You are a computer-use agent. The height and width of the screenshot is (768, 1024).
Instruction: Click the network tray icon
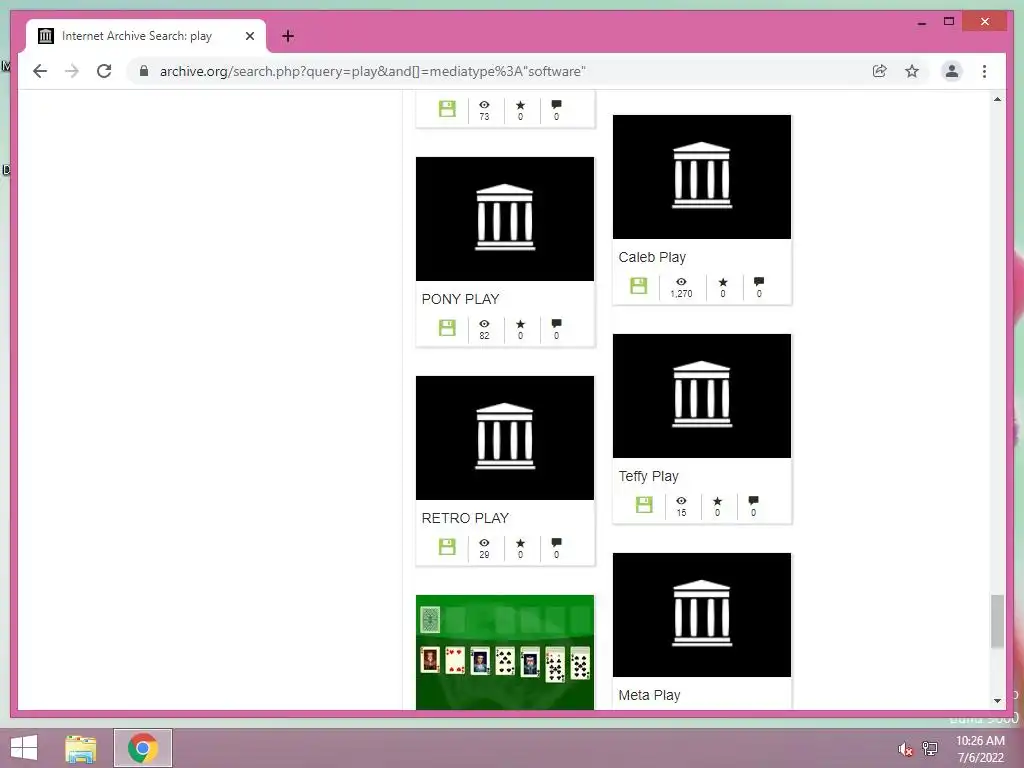(930, 748)
